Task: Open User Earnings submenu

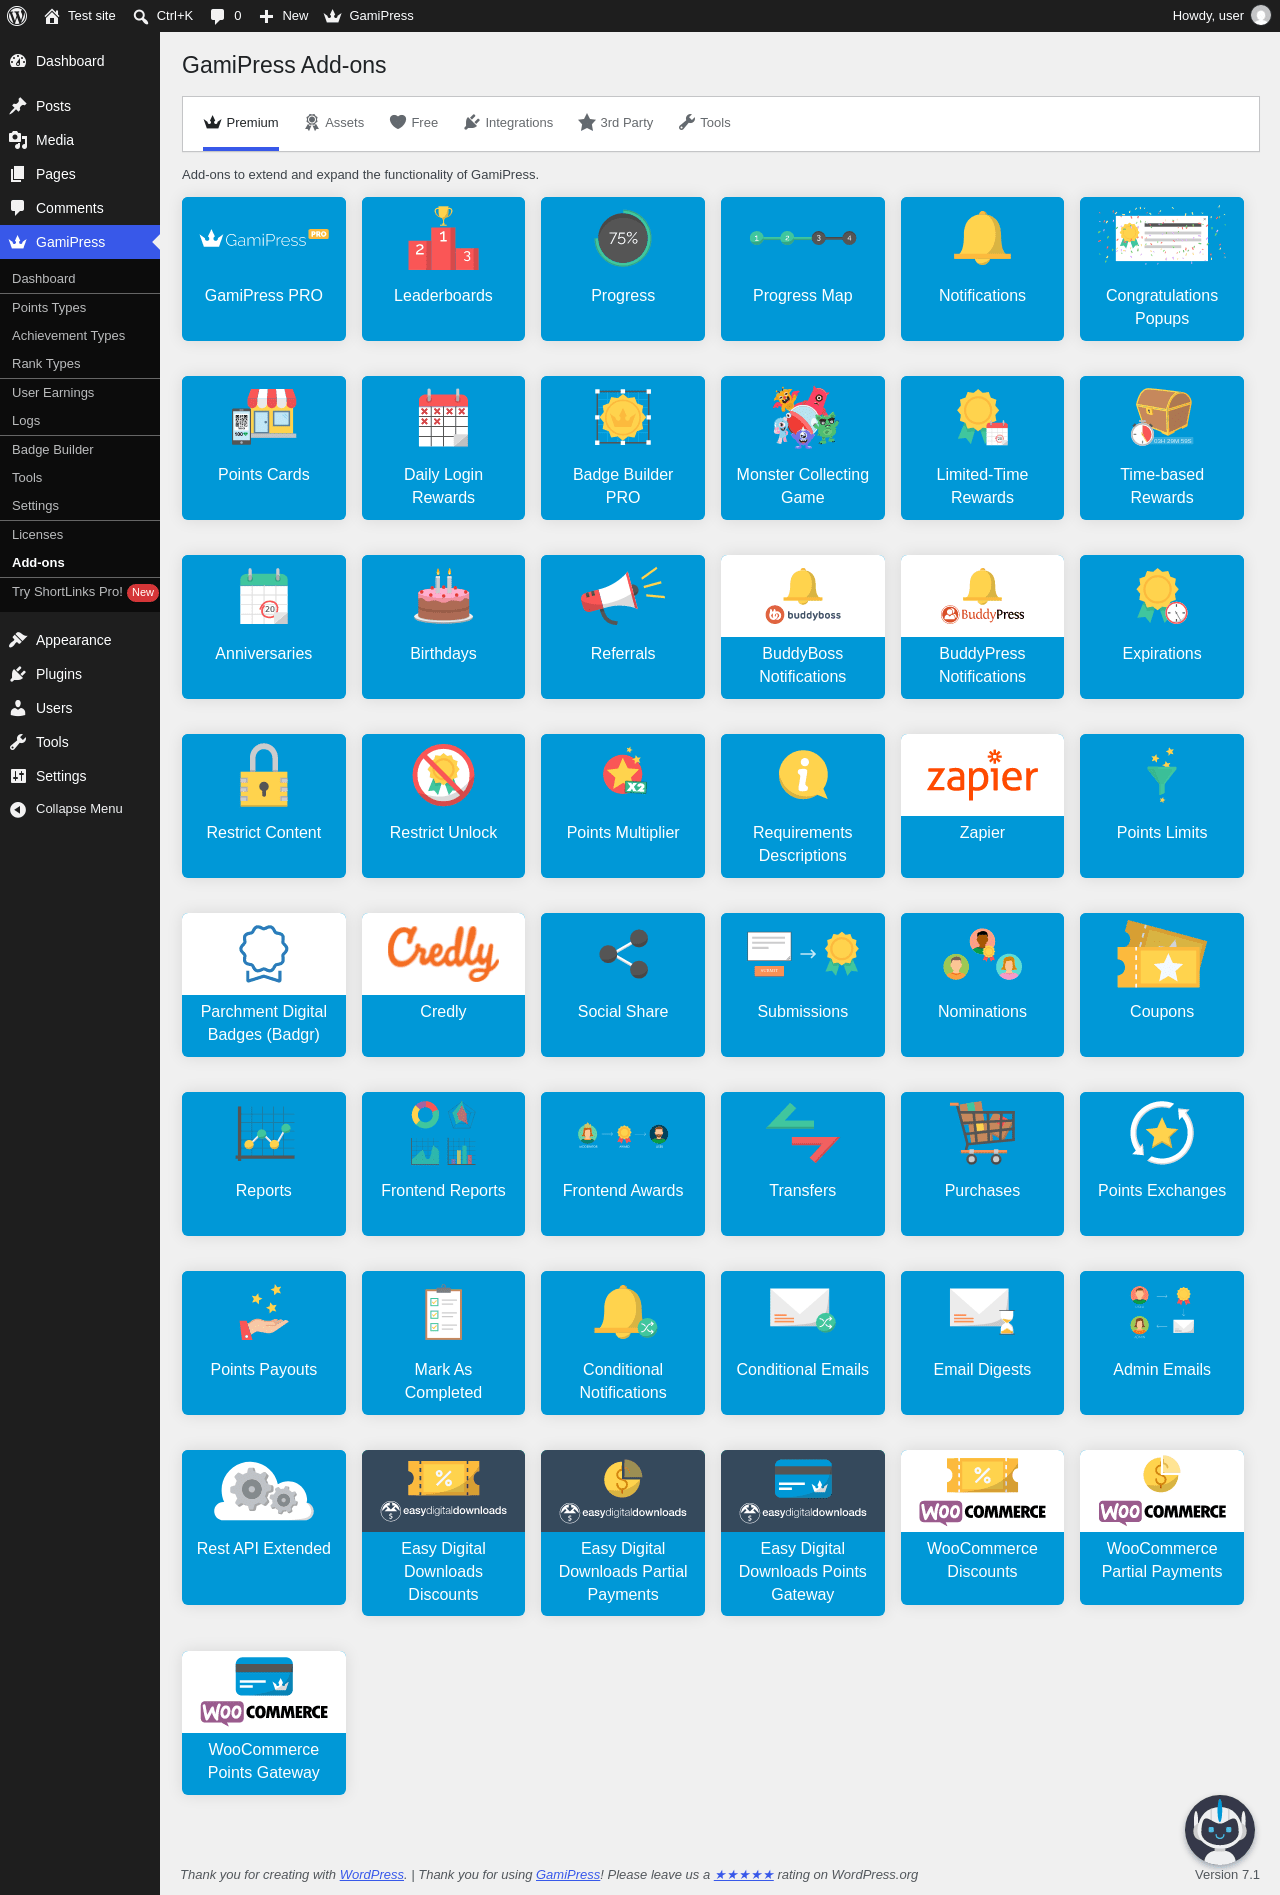Action: pos(80,393)
